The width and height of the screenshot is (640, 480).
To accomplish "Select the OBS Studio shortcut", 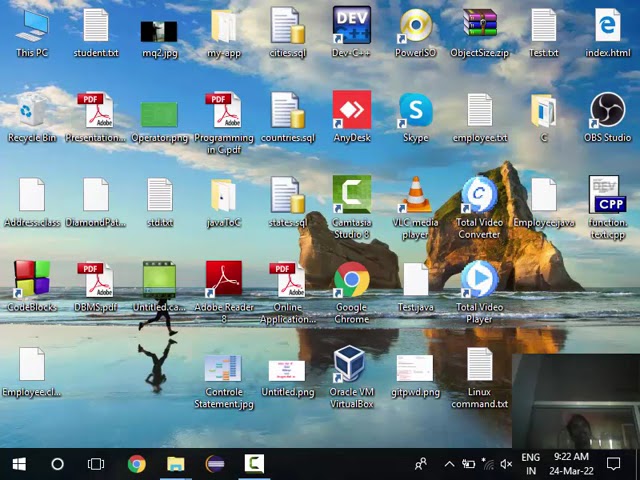I will (607, 112).
